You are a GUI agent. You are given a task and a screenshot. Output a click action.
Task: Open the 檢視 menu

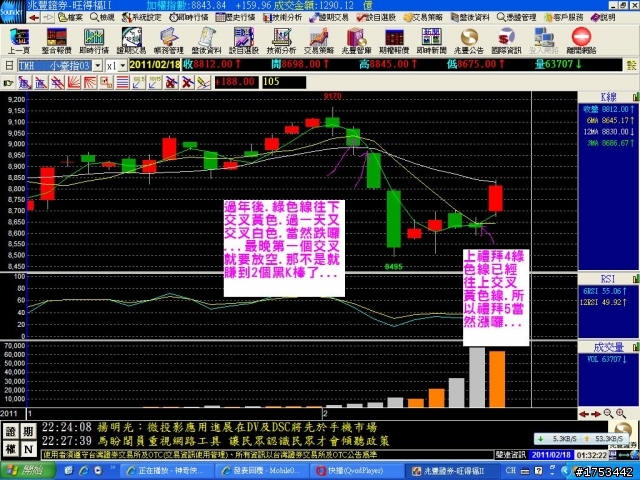tap(102, 18)
